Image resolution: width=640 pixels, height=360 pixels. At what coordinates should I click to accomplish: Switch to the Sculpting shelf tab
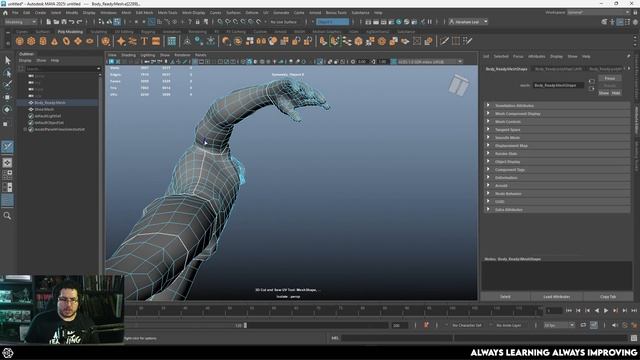(x=99, y=31)
